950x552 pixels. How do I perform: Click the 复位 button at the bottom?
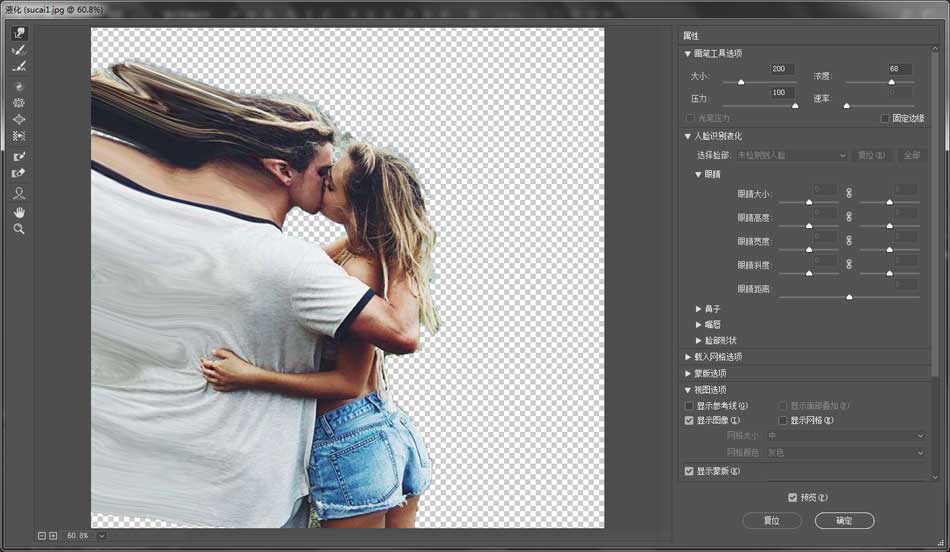[x=773, y=520]
